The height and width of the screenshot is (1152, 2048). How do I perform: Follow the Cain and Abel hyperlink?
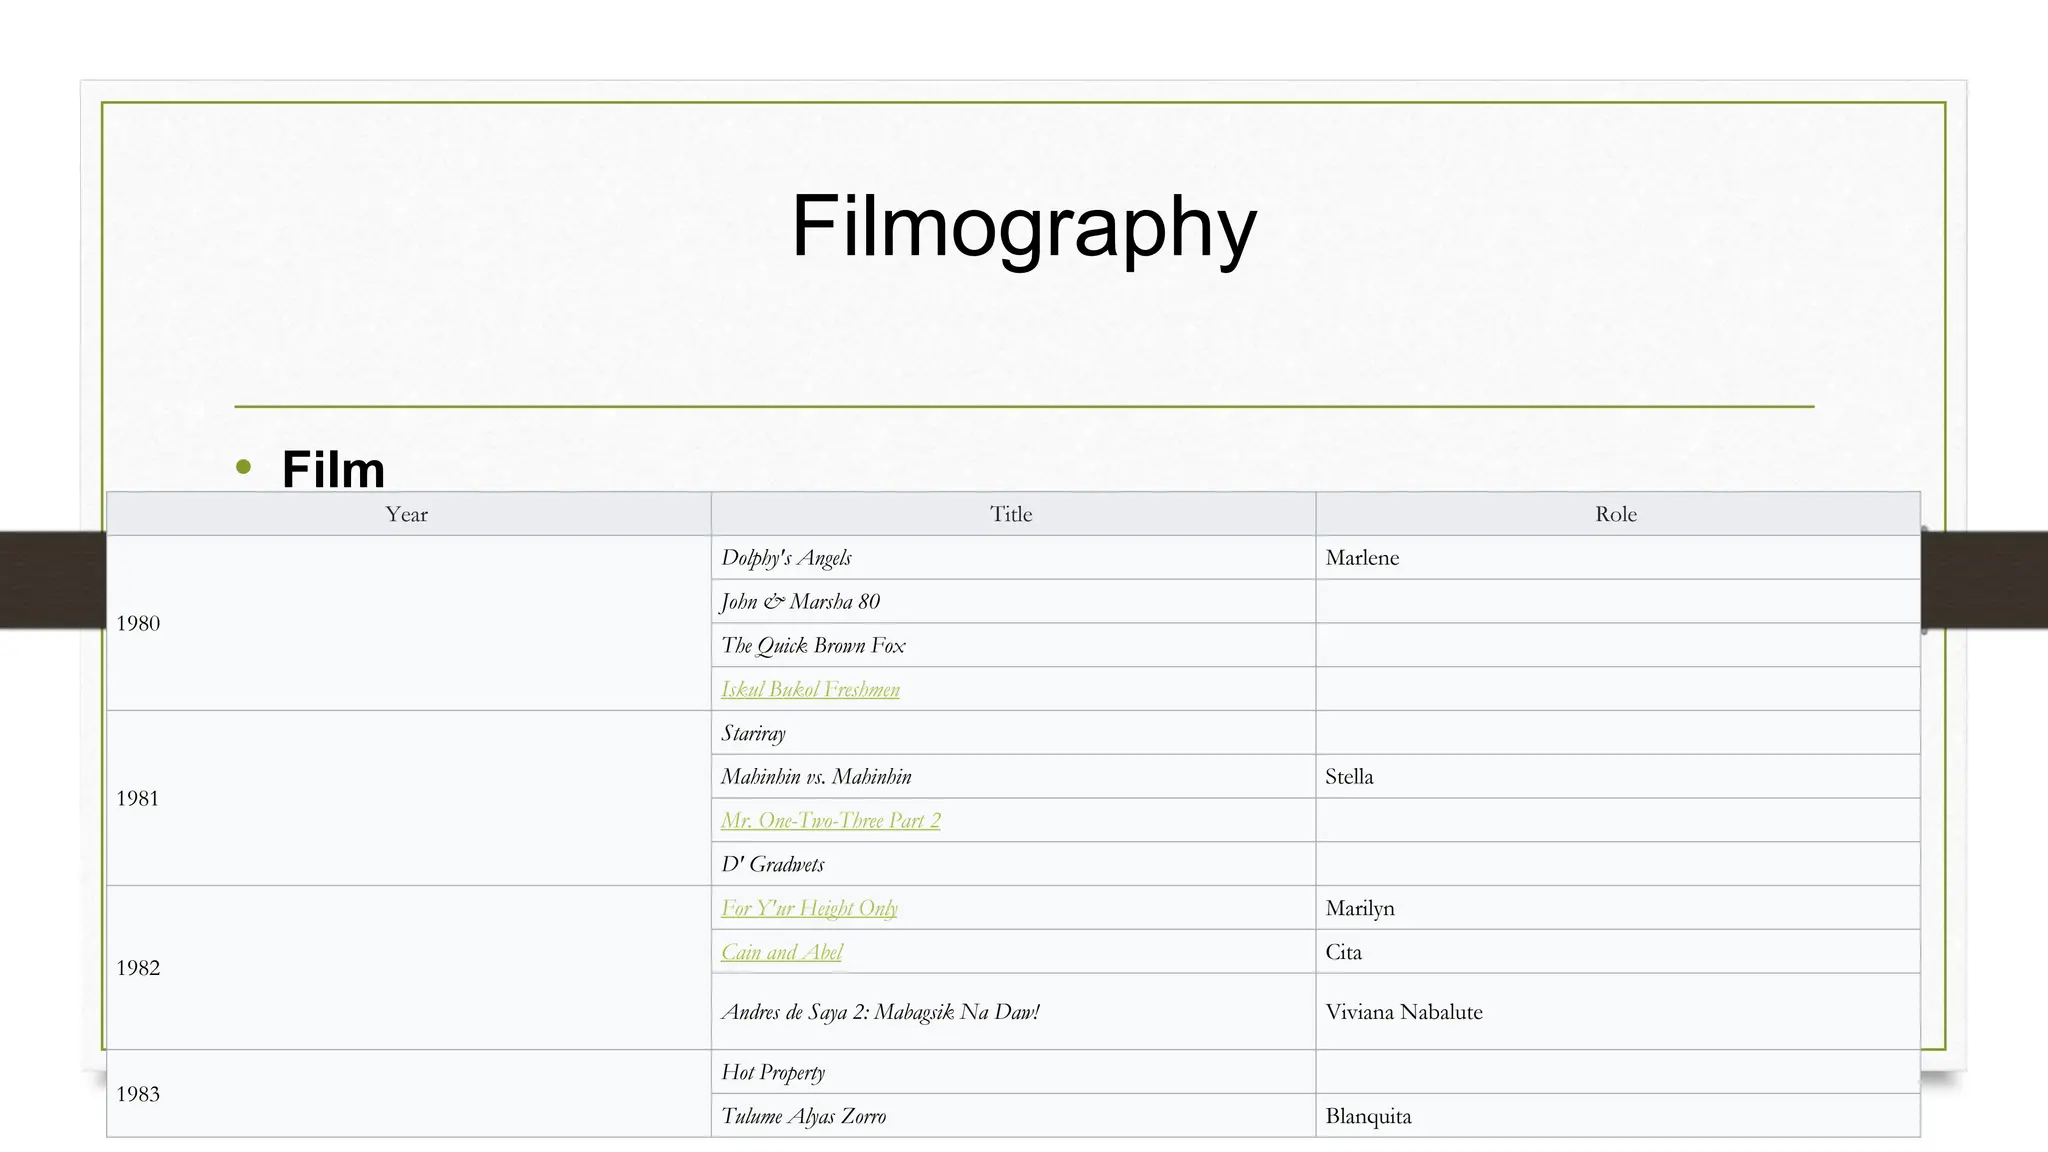pyautogui.click(x=781, y=952)
